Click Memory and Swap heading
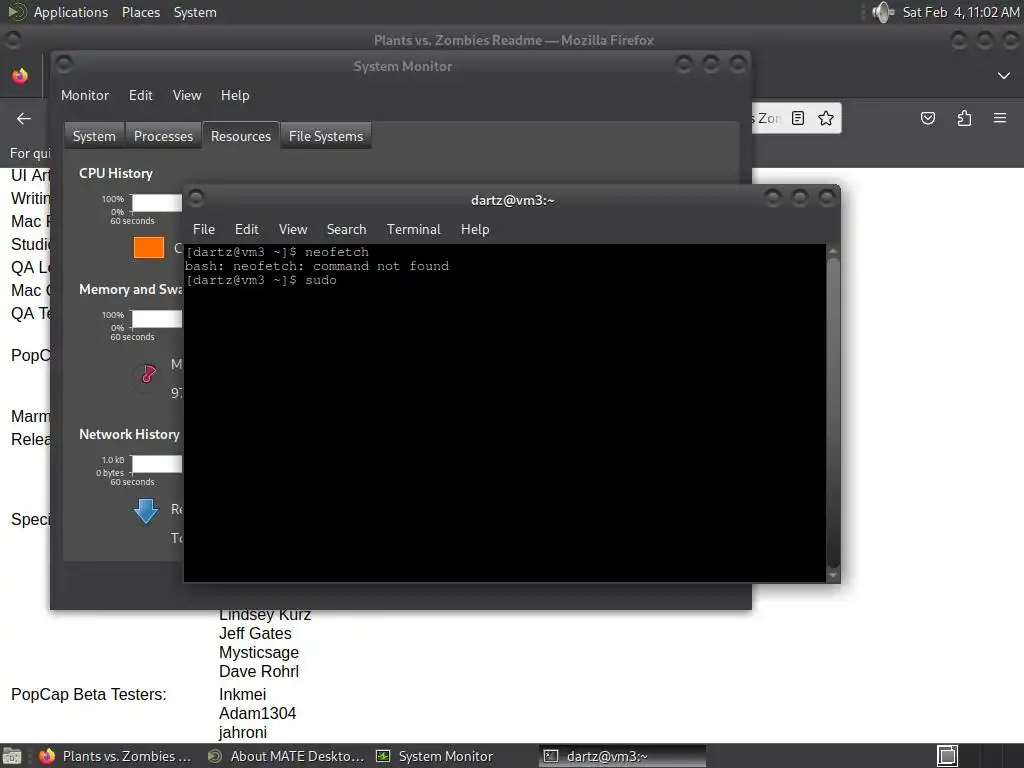The image size is (1024, 768). (131, 289)
